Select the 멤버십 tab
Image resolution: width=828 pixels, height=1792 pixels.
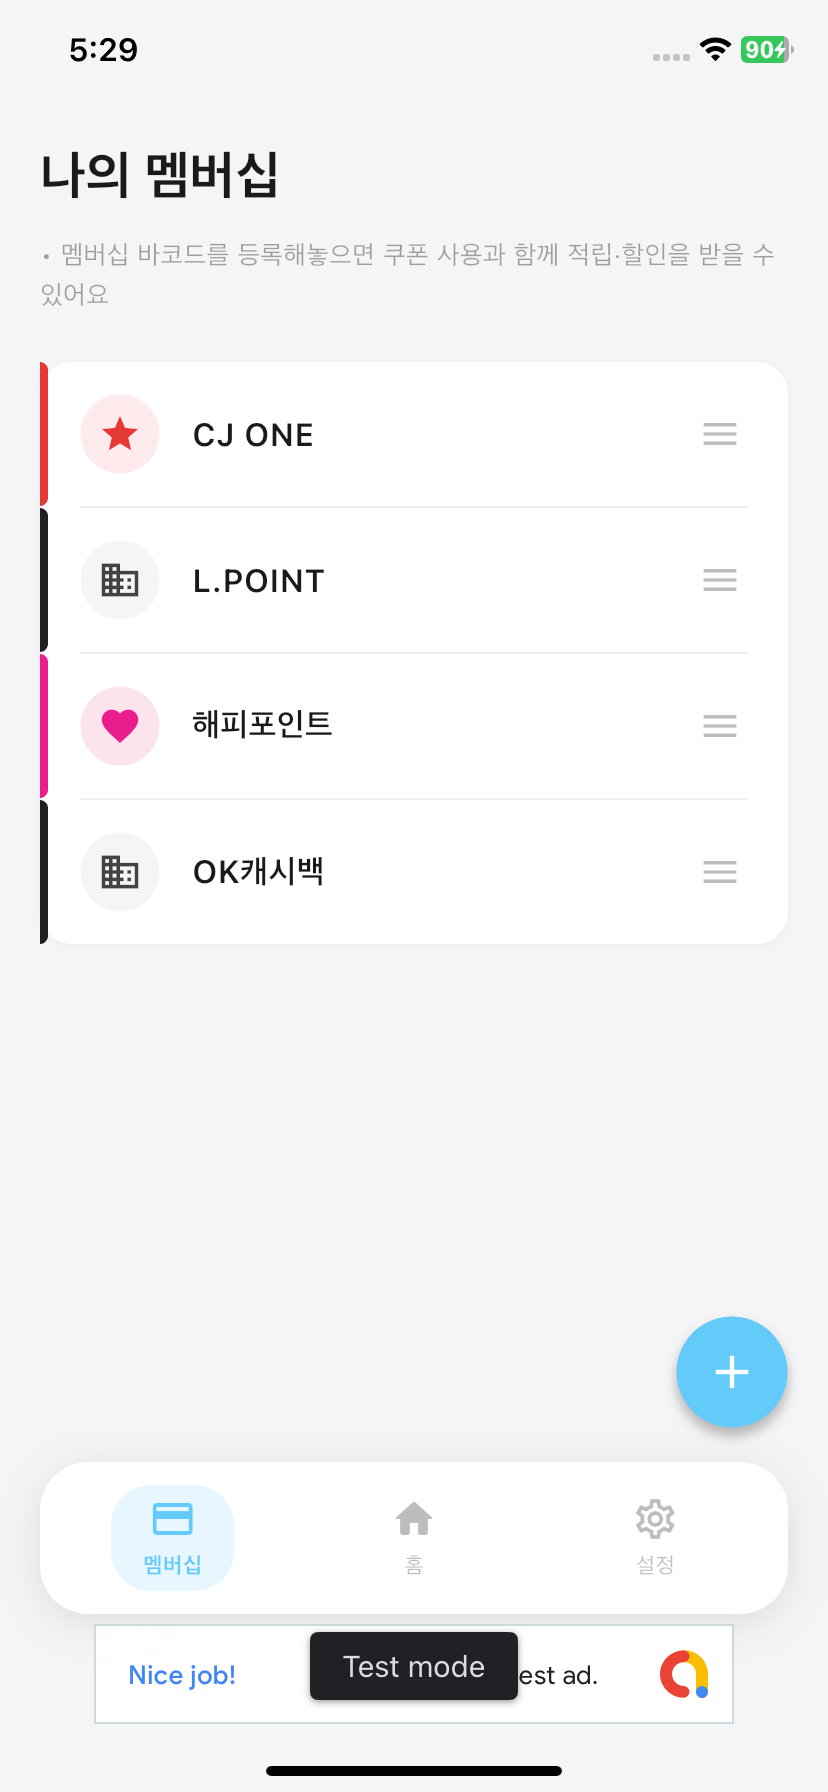pyautogui.click(x=173, y=1538)
